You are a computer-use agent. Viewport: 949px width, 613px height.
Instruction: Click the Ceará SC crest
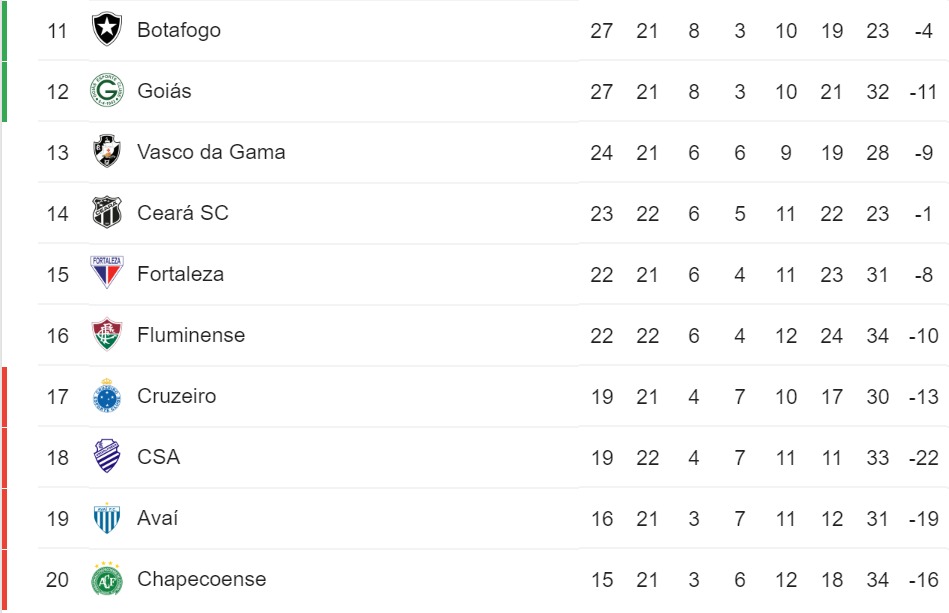pyautogui.click(x=107, y=212)
